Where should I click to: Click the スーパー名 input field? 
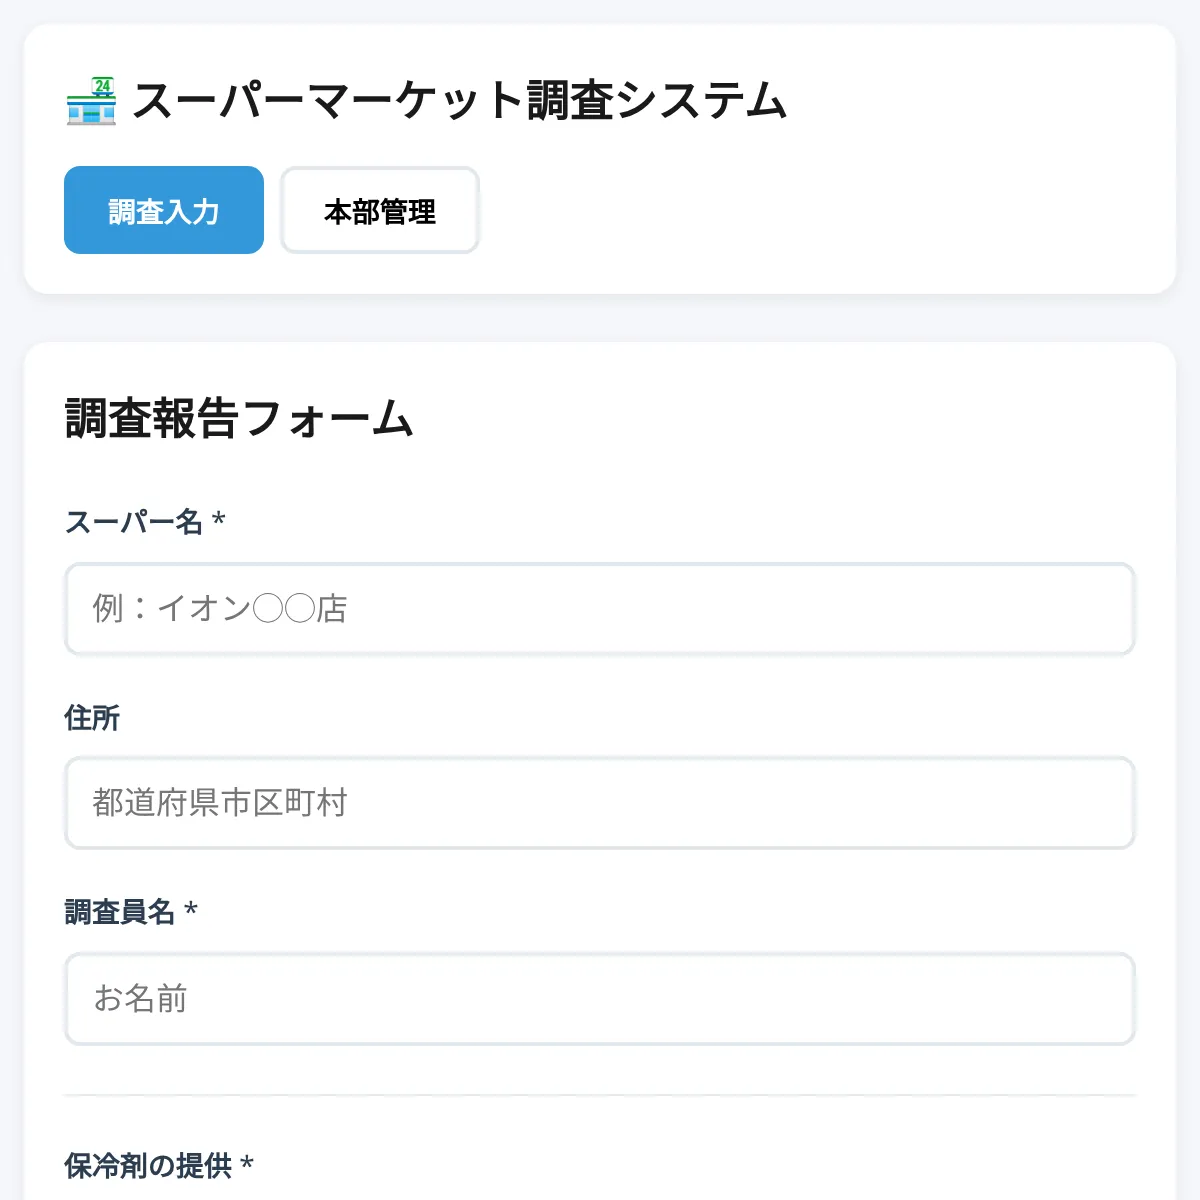600,610
